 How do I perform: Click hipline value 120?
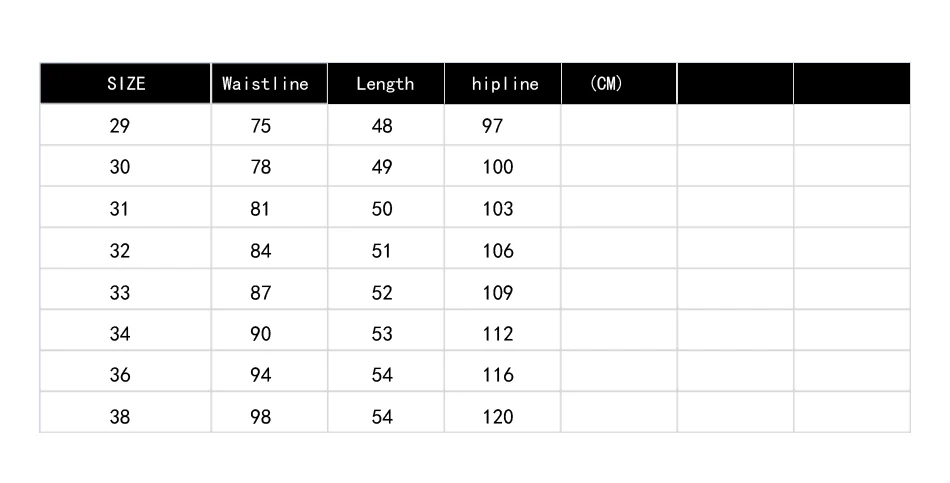click(498, 417)
